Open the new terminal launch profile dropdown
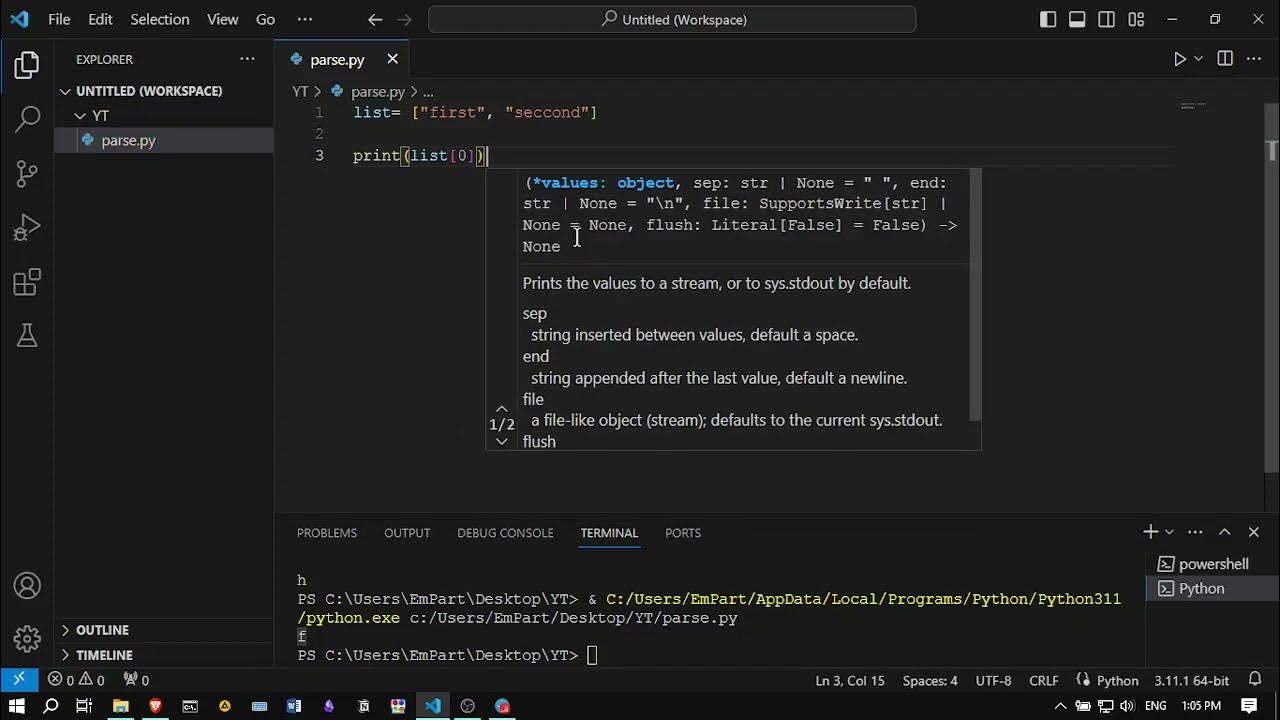Screen dimensions: 1280x720 point(1169,532)
